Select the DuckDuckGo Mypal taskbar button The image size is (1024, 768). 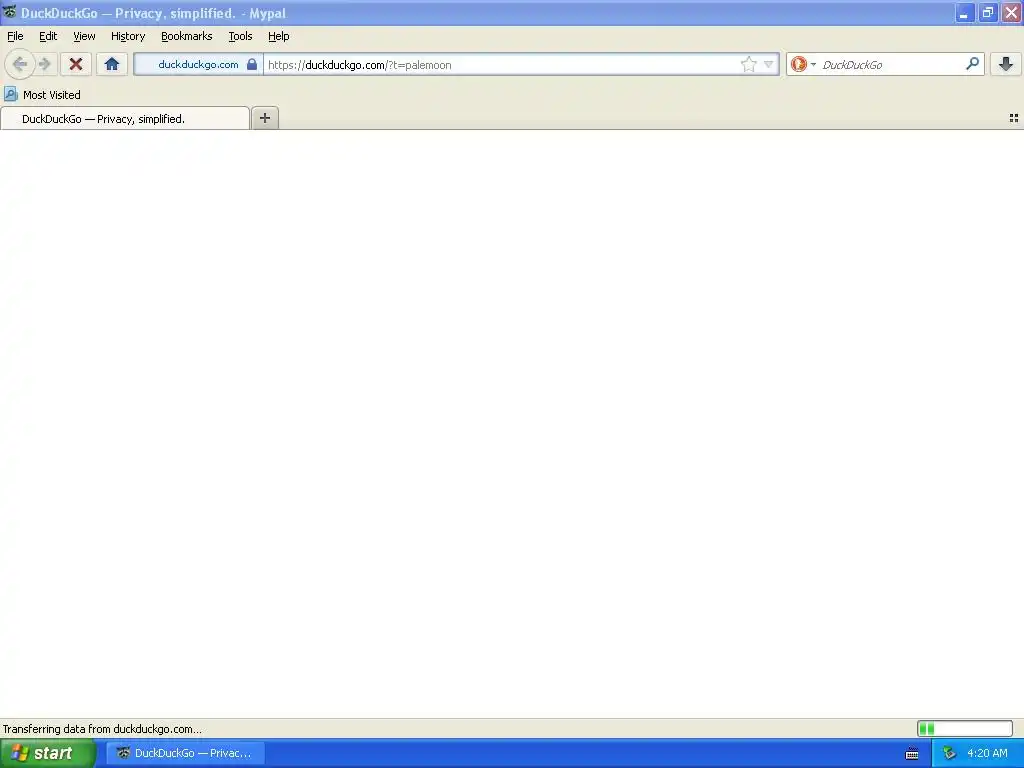[x=185, y=753]
